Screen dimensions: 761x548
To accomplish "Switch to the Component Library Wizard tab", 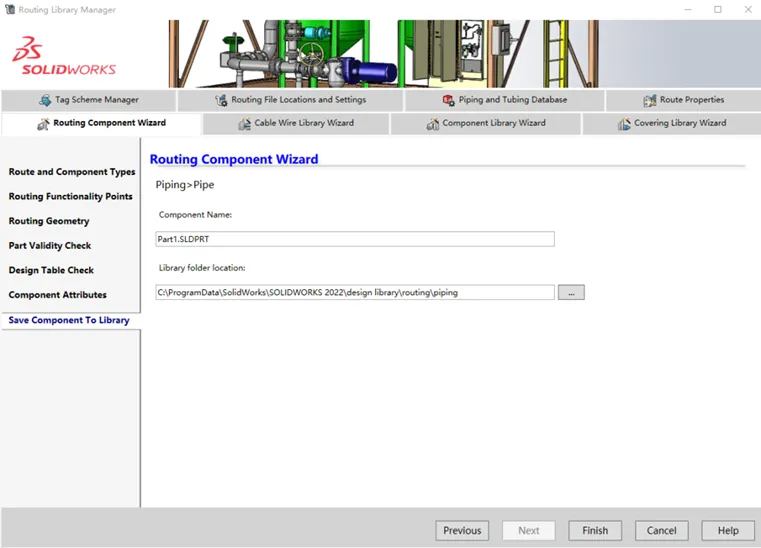I will 486,123.
